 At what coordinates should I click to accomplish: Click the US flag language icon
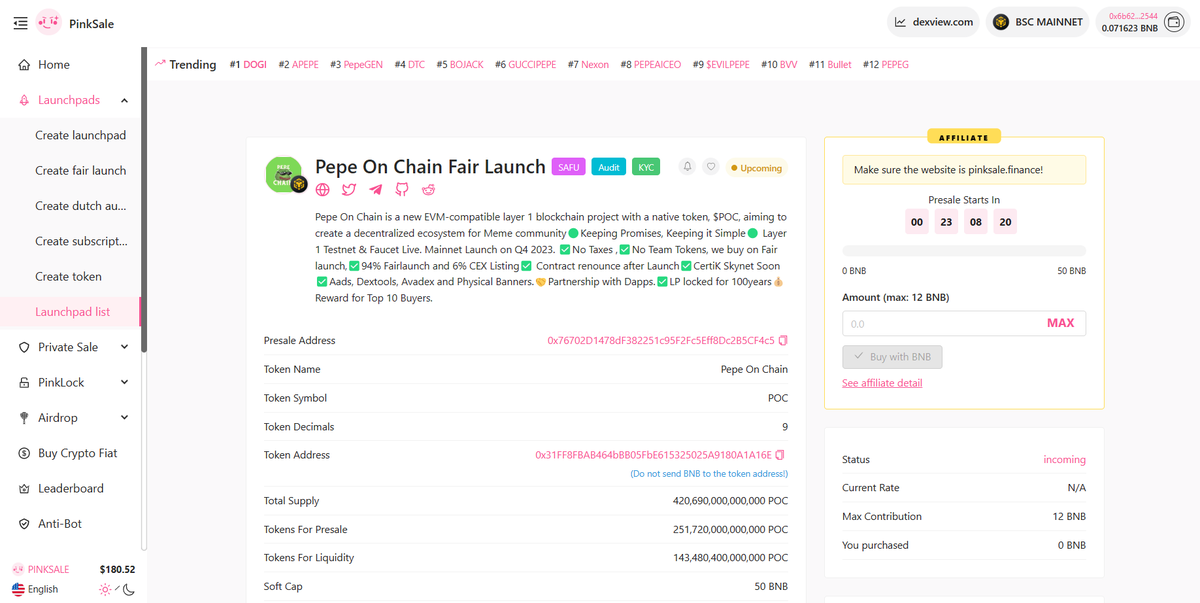point(18,589)
